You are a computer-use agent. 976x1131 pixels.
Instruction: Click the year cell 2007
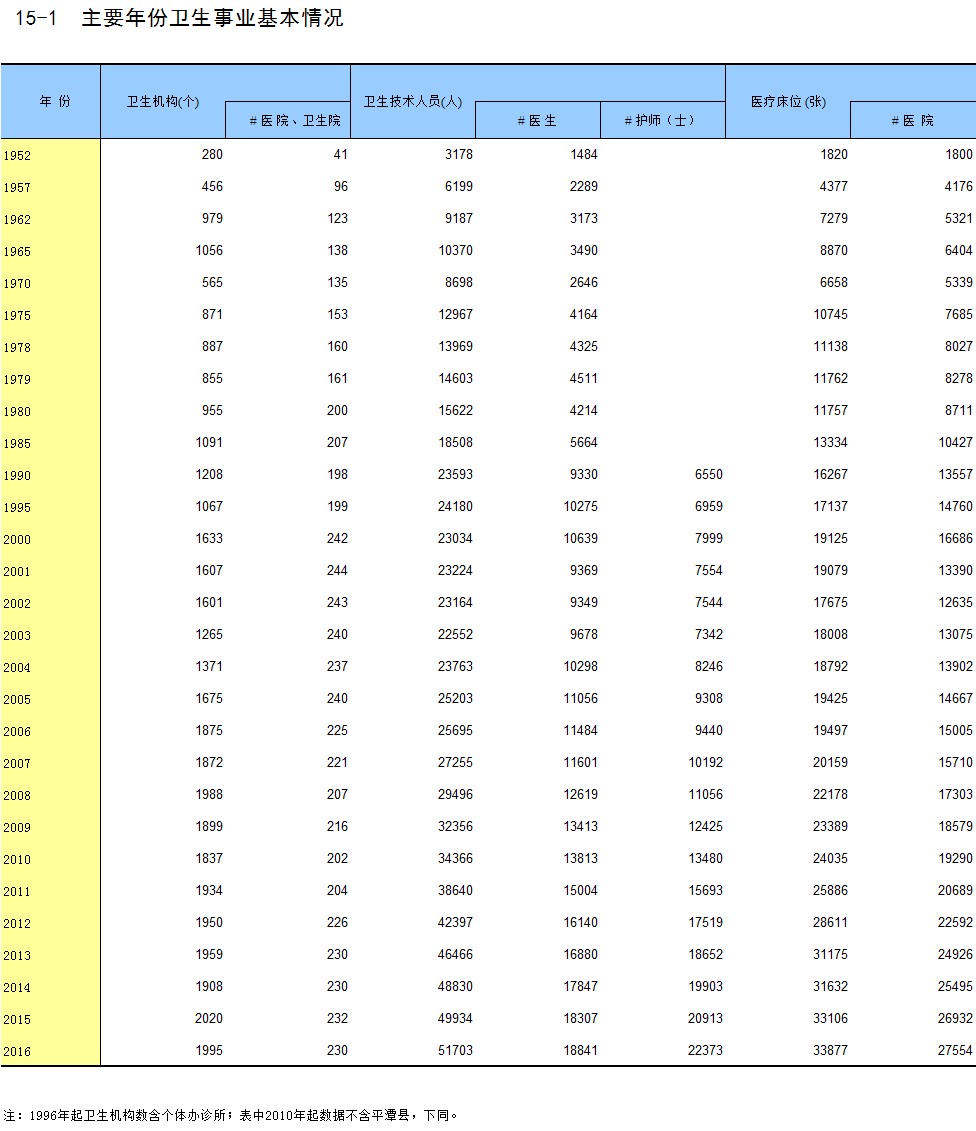17,763
